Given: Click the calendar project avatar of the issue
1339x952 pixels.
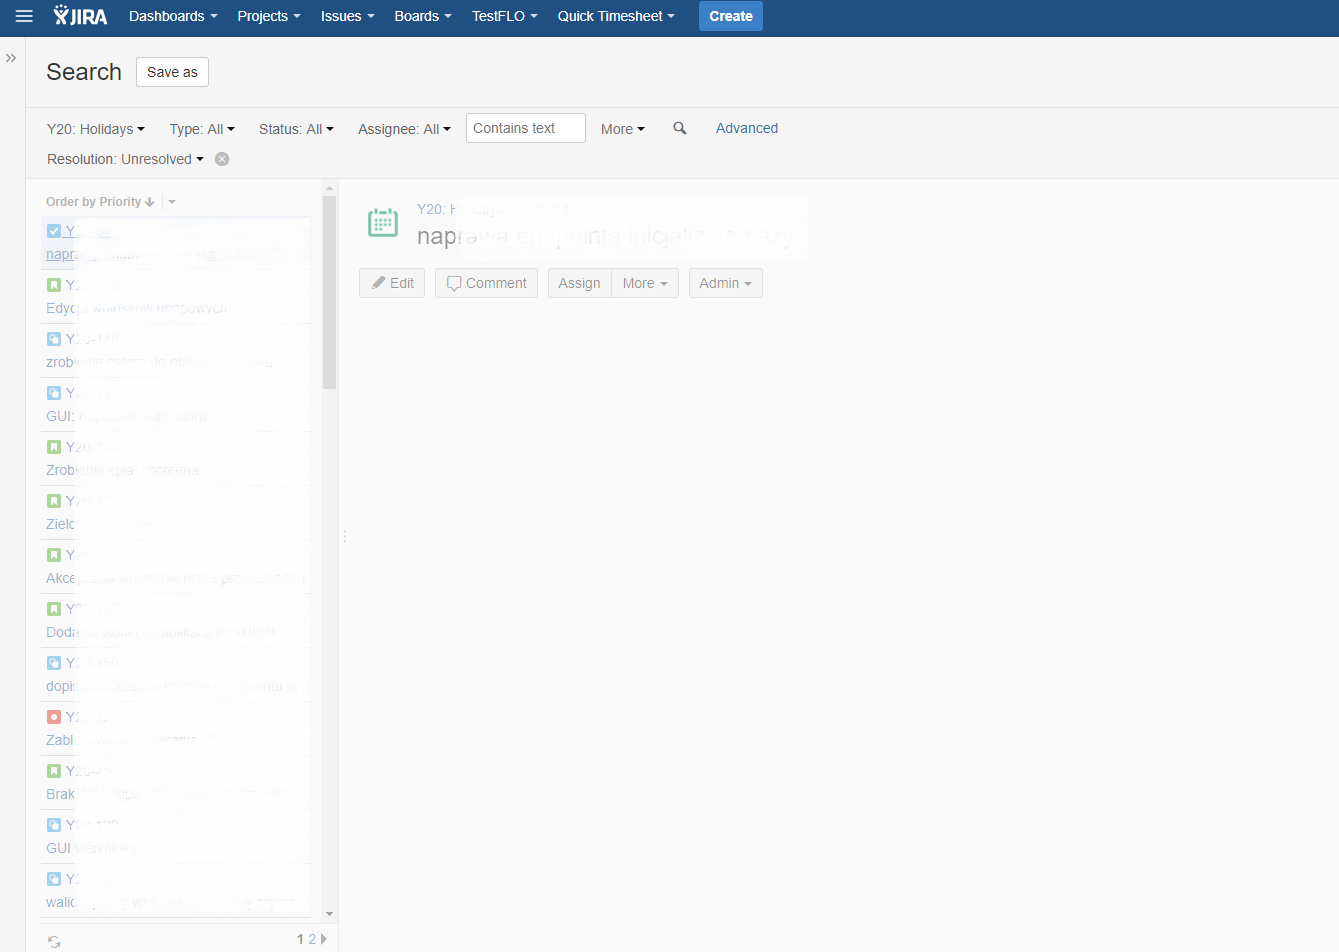Looking at the screenshot, I should (383, 222).
